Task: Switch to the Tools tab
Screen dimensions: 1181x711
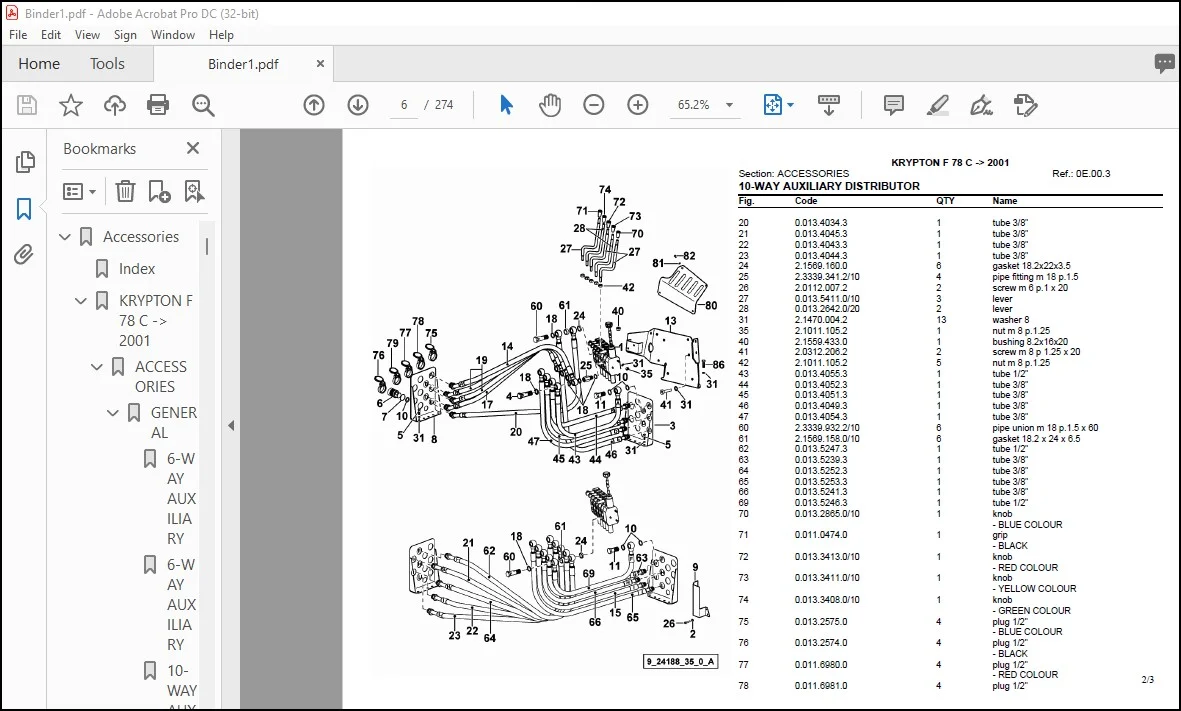Action: 107,64
